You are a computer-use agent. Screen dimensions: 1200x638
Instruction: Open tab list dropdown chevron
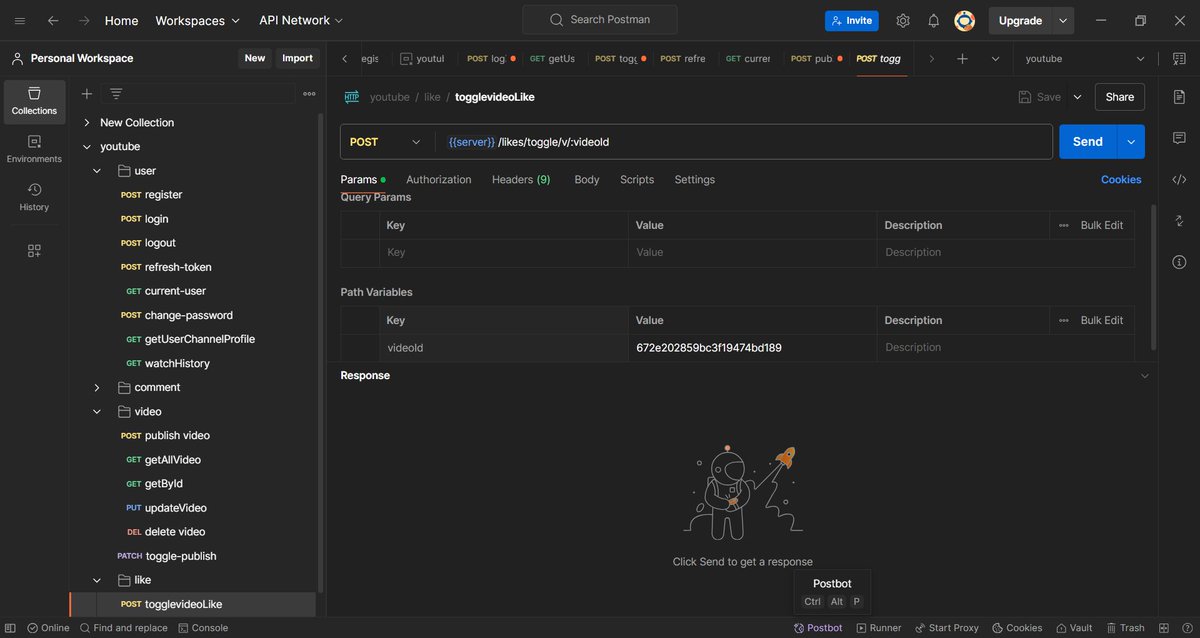[x=995, y=59]
